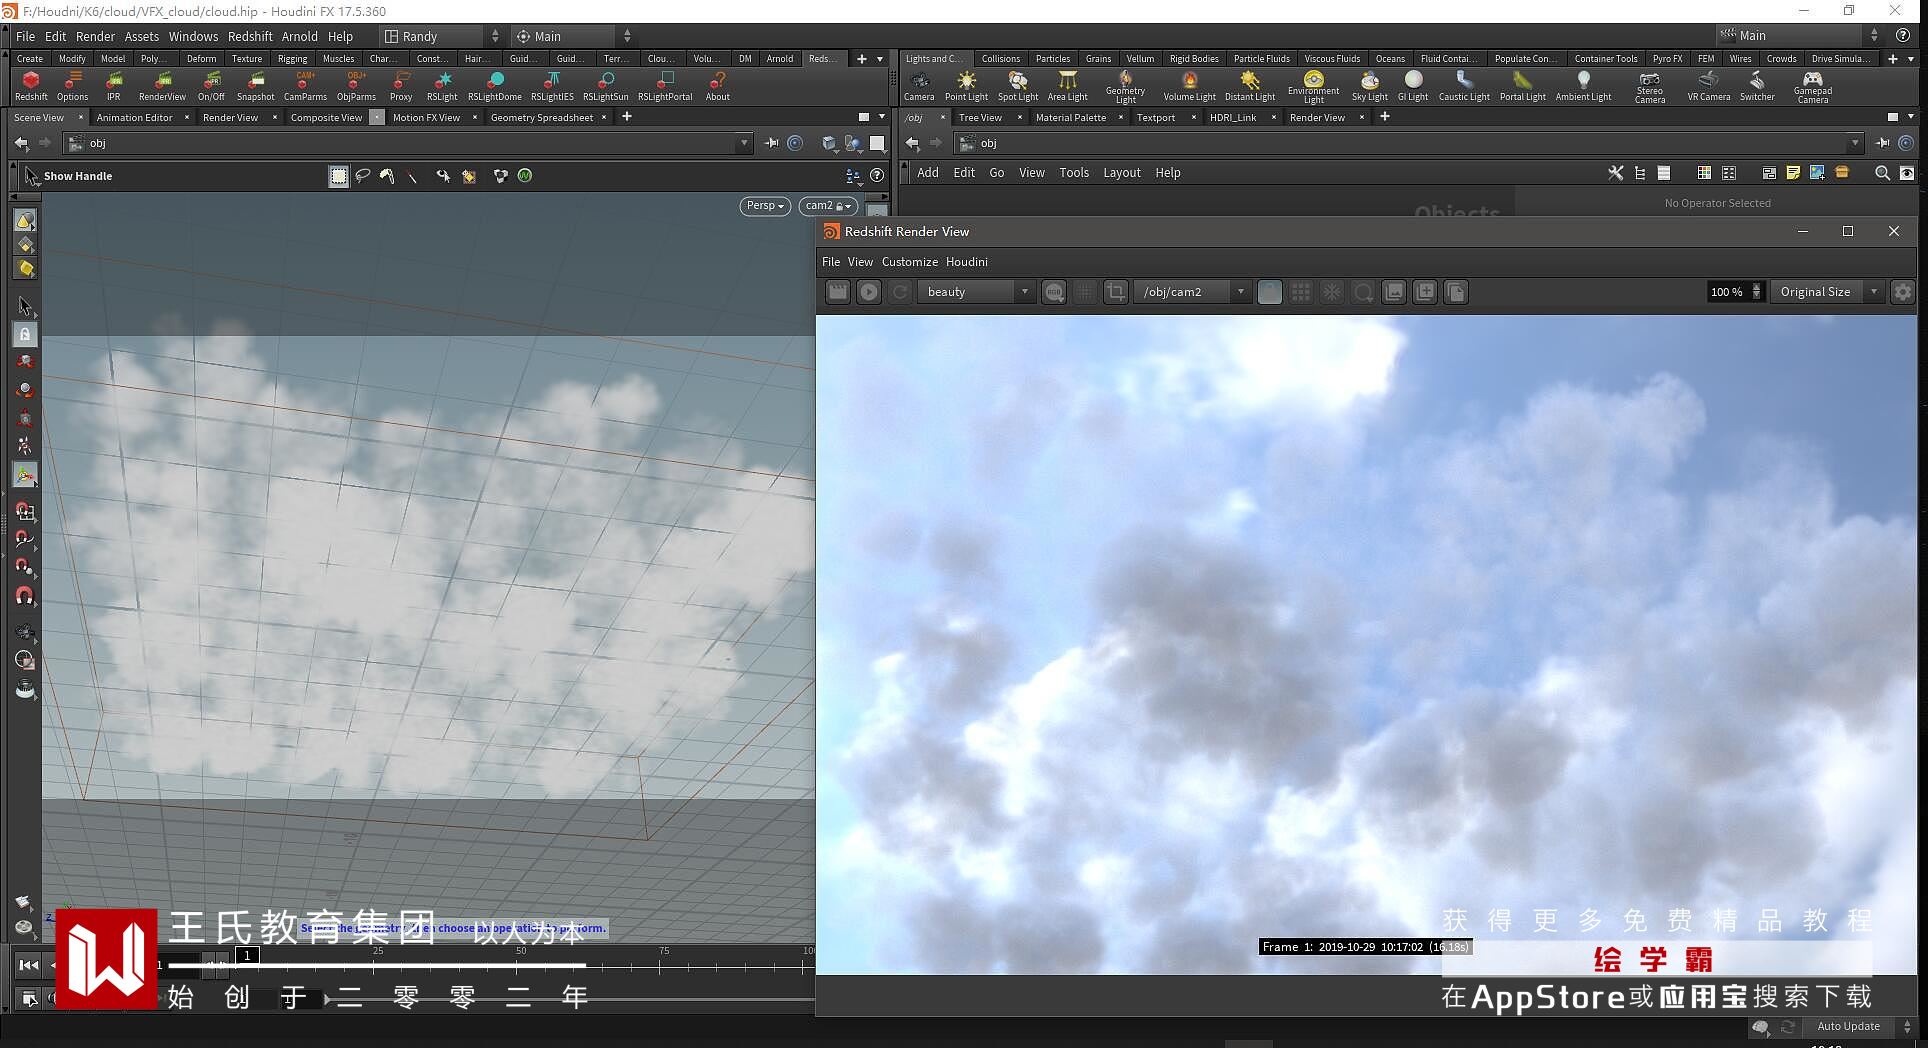This screenshot has height=1048, width=1928.
Task: Jump to first frame in the playbar
Action: point(28,965)
